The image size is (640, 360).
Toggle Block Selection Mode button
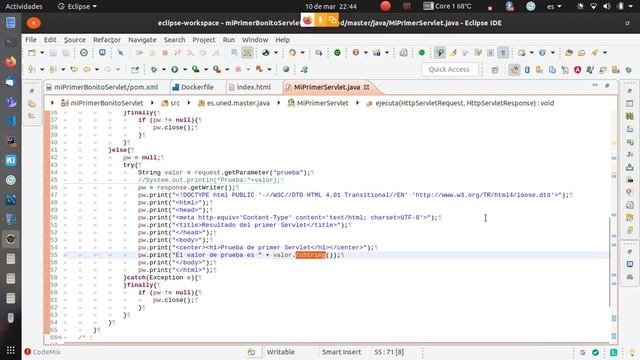[x=491, y=53]
